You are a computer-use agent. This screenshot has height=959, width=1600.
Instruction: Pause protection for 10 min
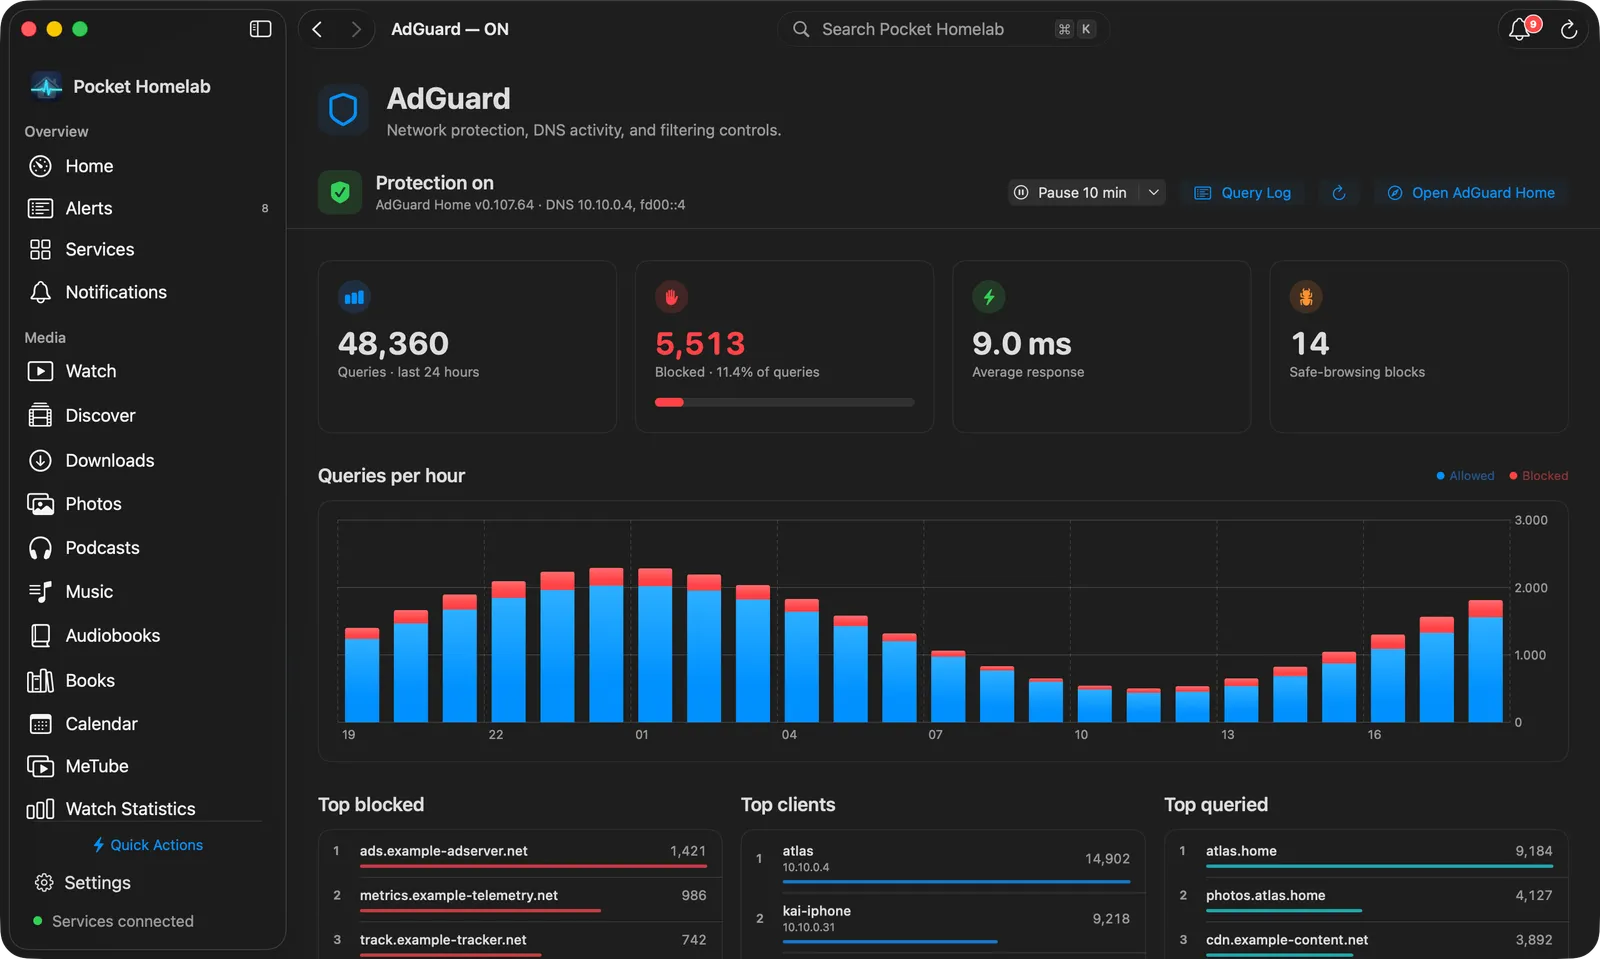1073,193
